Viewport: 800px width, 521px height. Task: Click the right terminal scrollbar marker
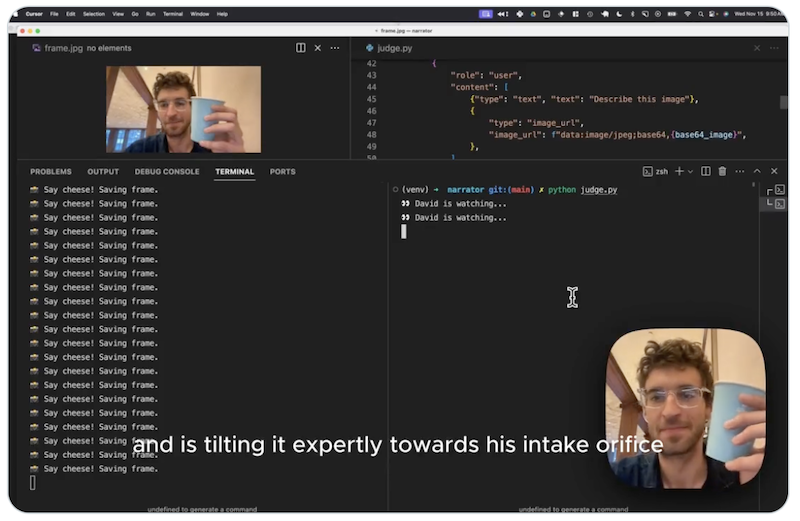(754, 185)
